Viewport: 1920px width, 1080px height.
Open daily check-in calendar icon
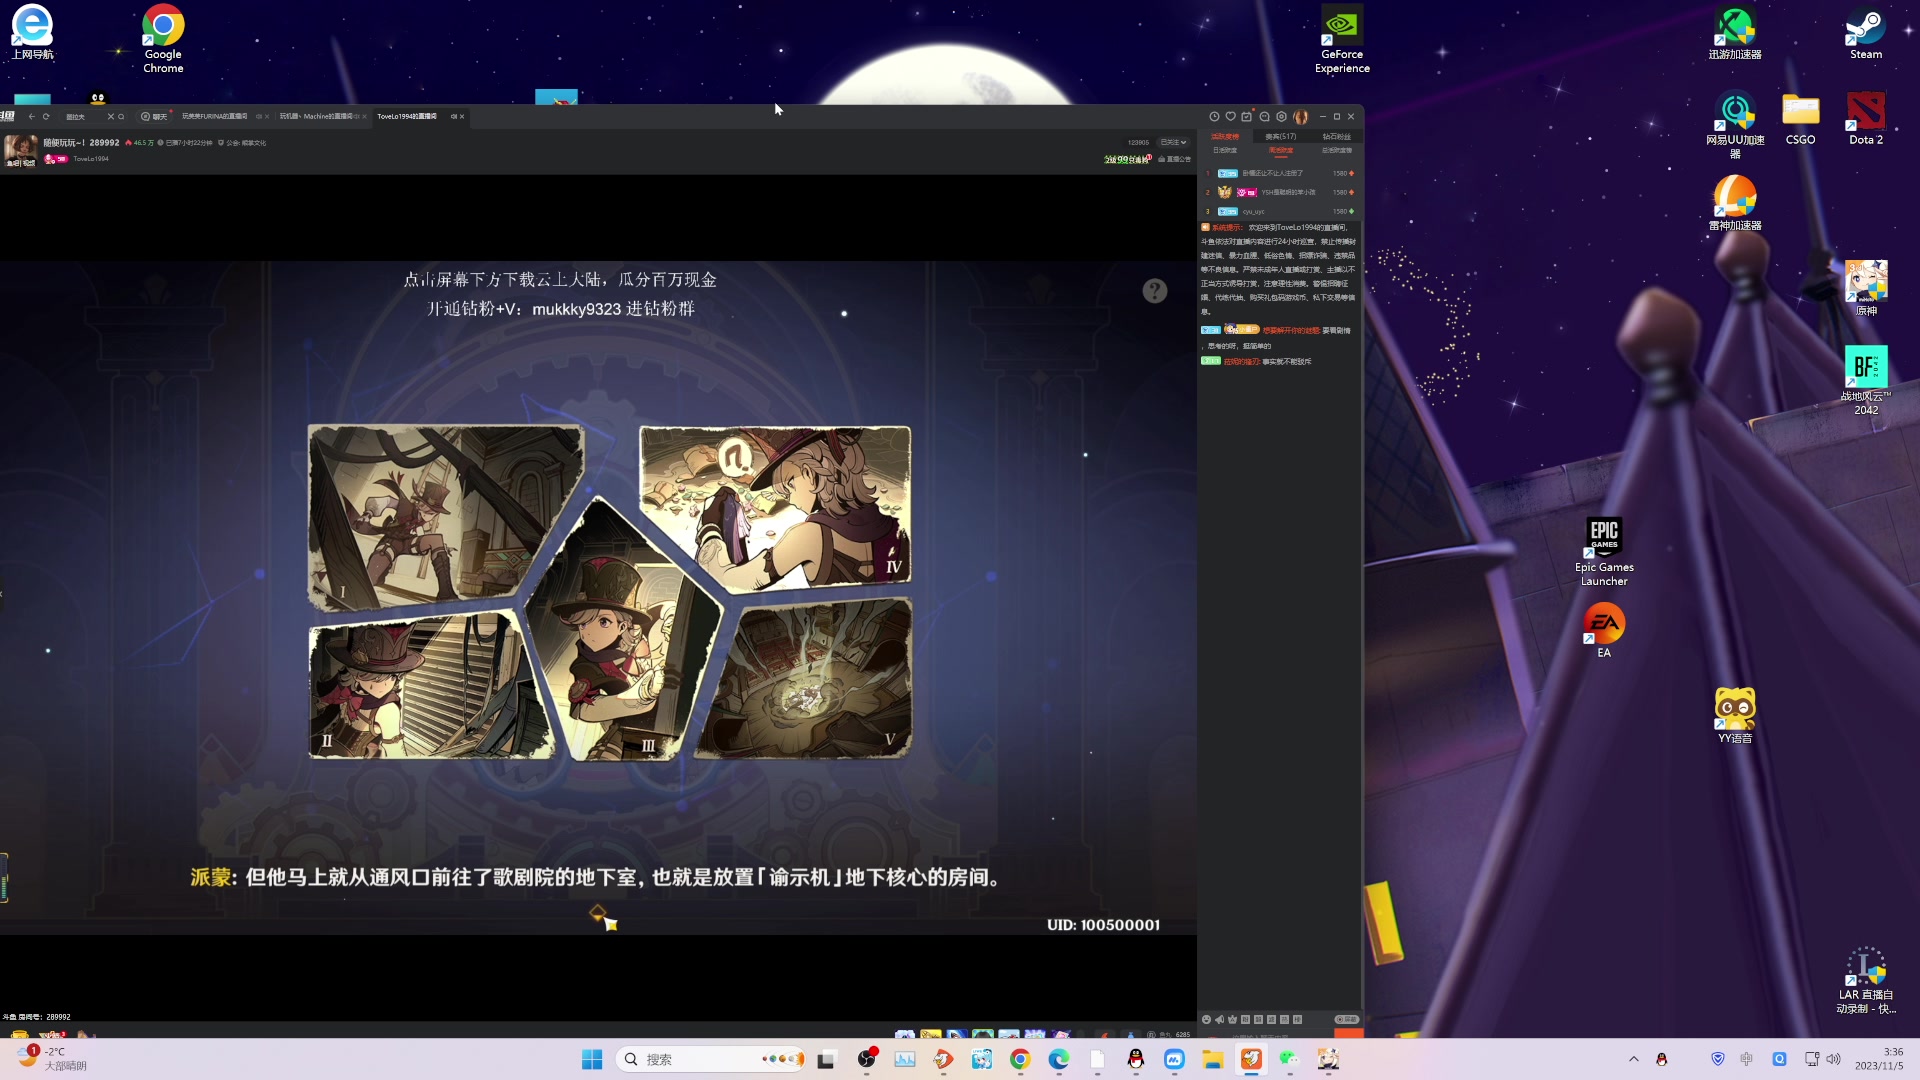(1246, 117)
